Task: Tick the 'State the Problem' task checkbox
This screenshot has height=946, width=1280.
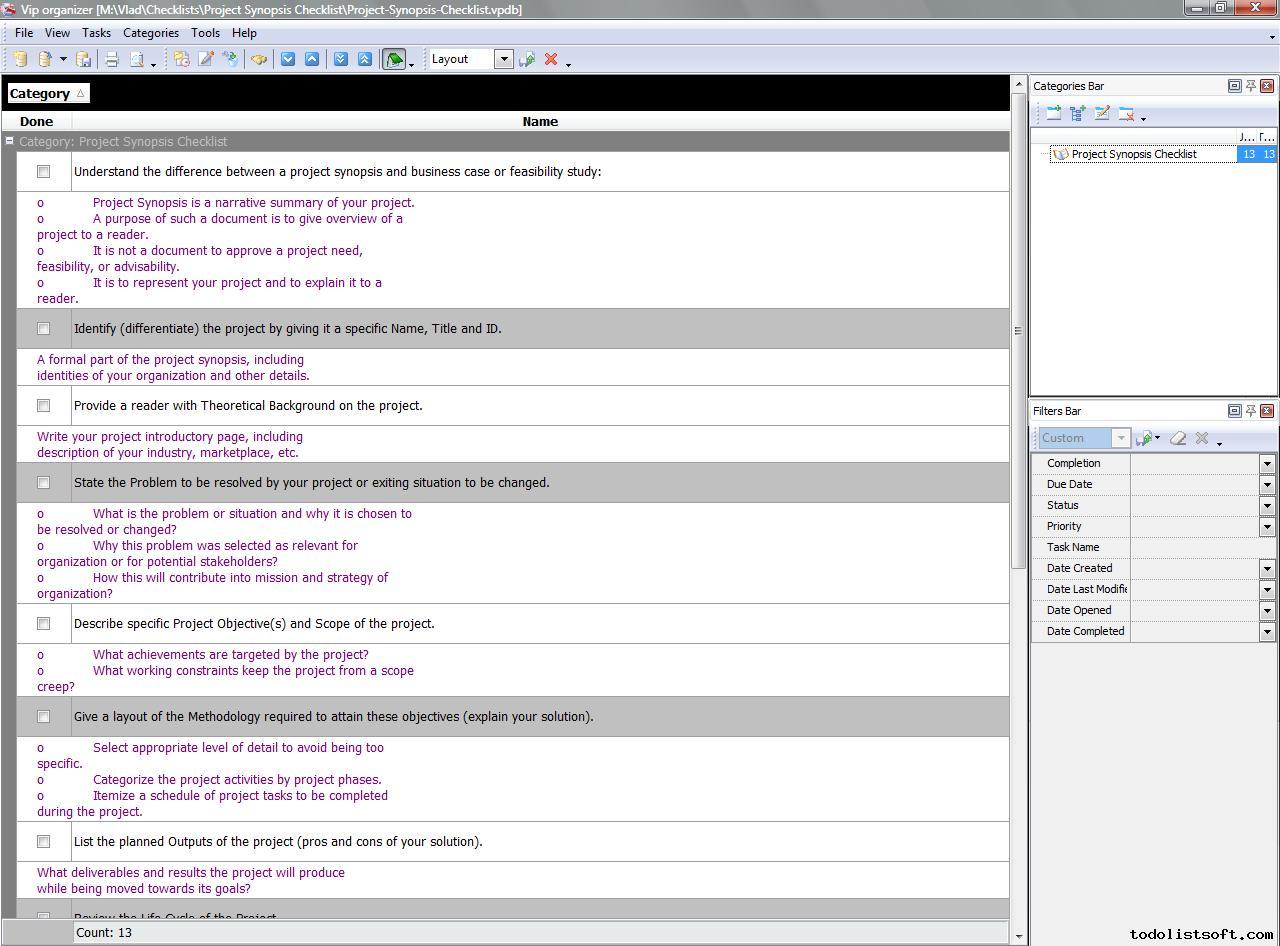Action: 43,483
